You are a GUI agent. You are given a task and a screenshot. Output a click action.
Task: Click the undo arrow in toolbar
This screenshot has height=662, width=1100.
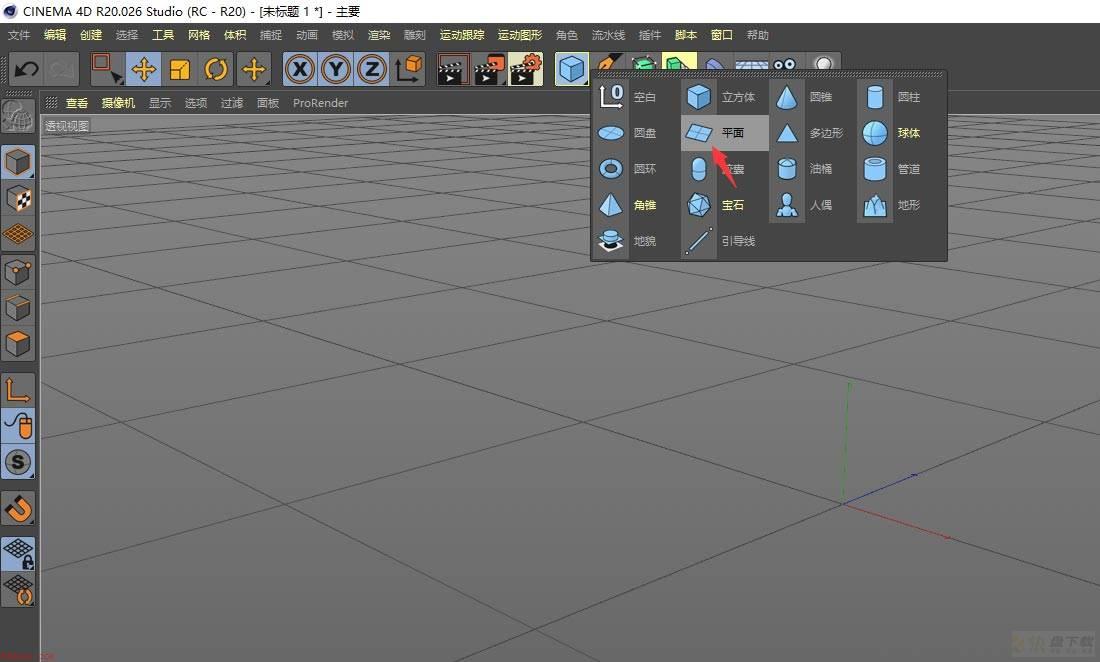tap(27, 69)
